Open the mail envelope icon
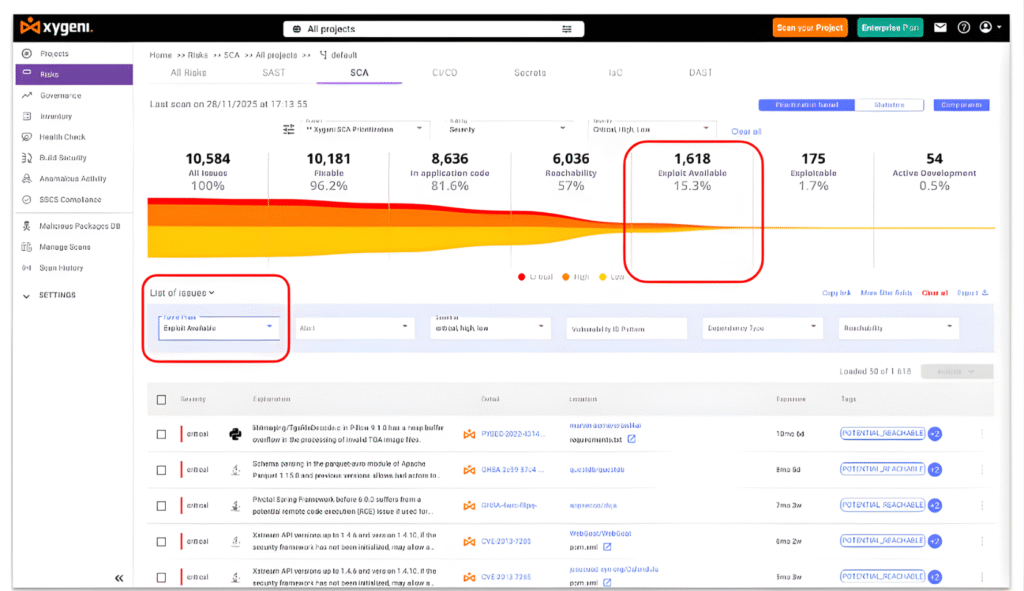 coord(940,27)
